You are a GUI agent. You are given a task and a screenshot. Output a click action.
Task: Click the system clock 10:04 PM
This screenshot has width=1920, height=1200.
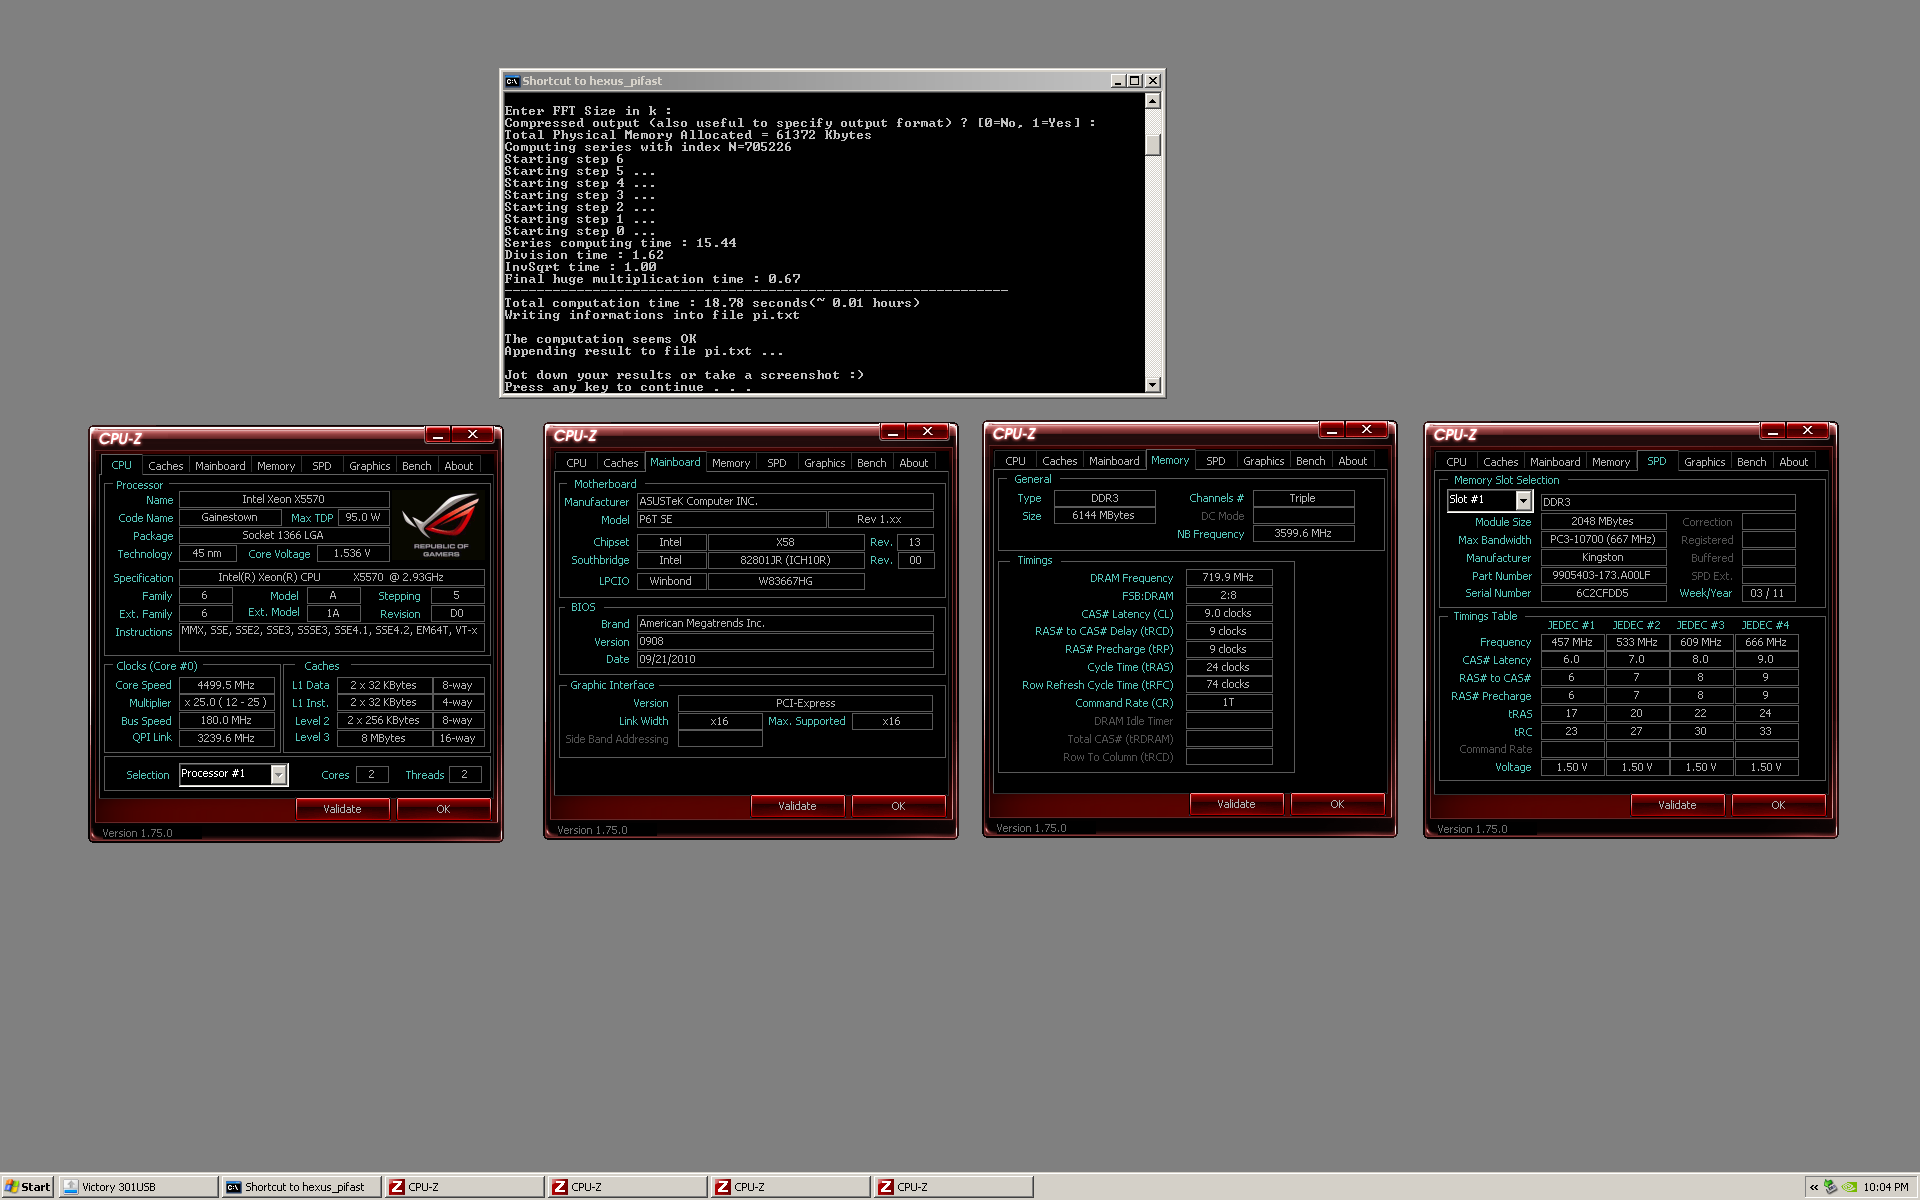(x=1886, y=1187)
